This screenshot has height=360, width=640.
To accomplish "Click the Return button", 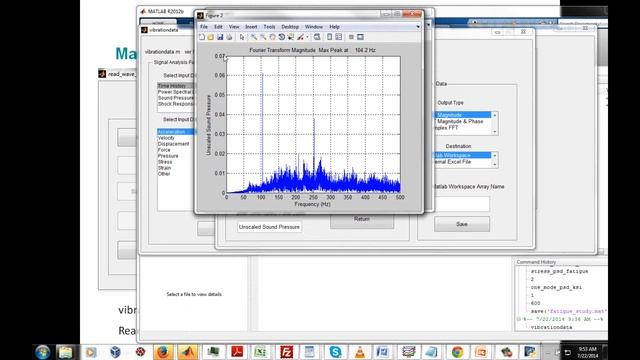I will point(362,220).
